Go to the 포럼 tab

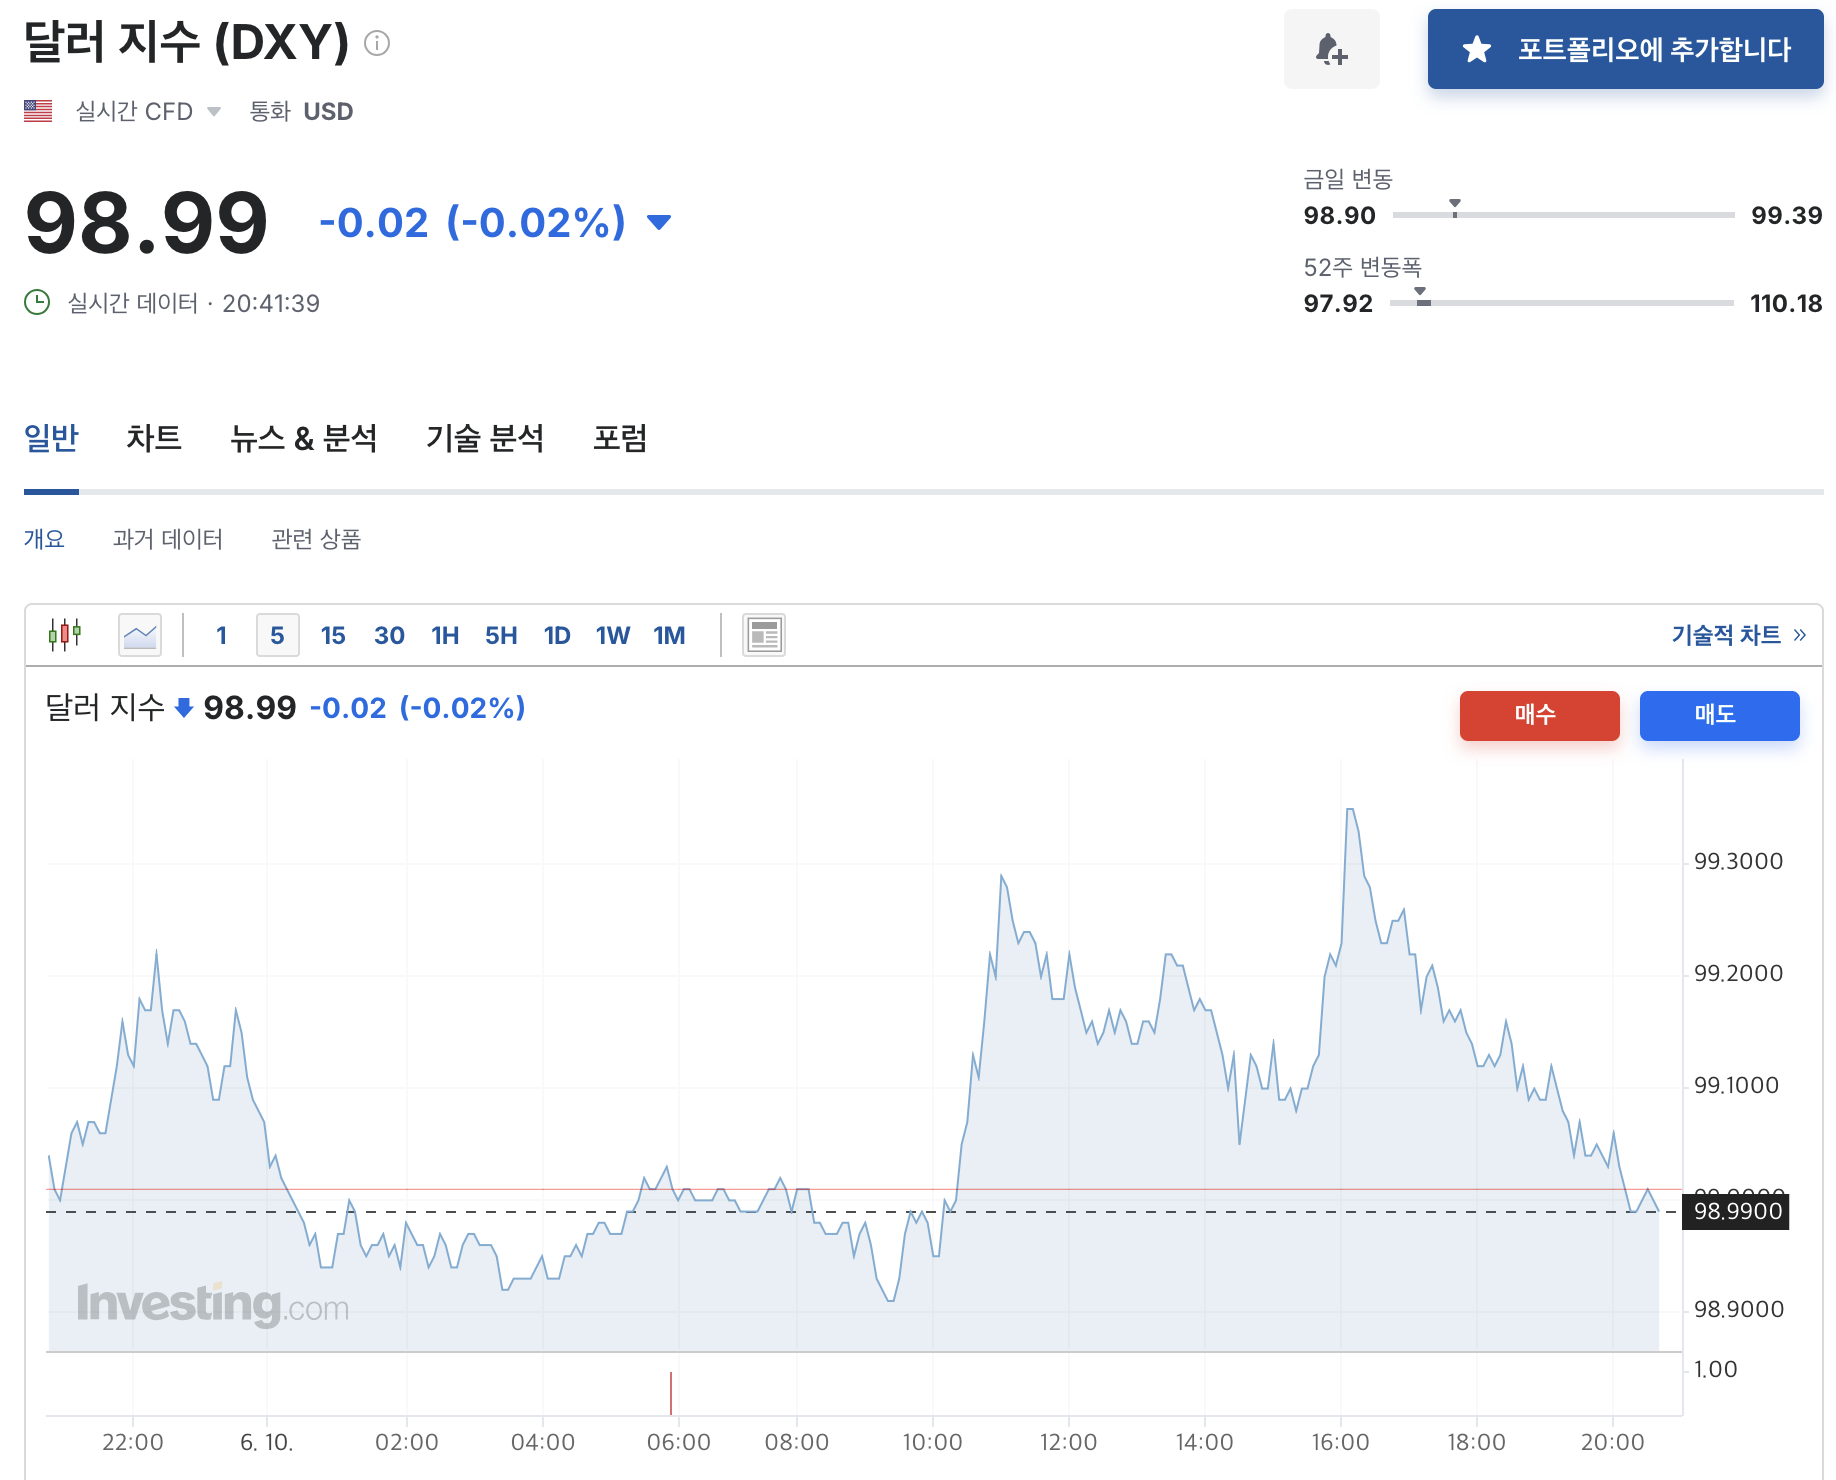[x=620, y=438]
